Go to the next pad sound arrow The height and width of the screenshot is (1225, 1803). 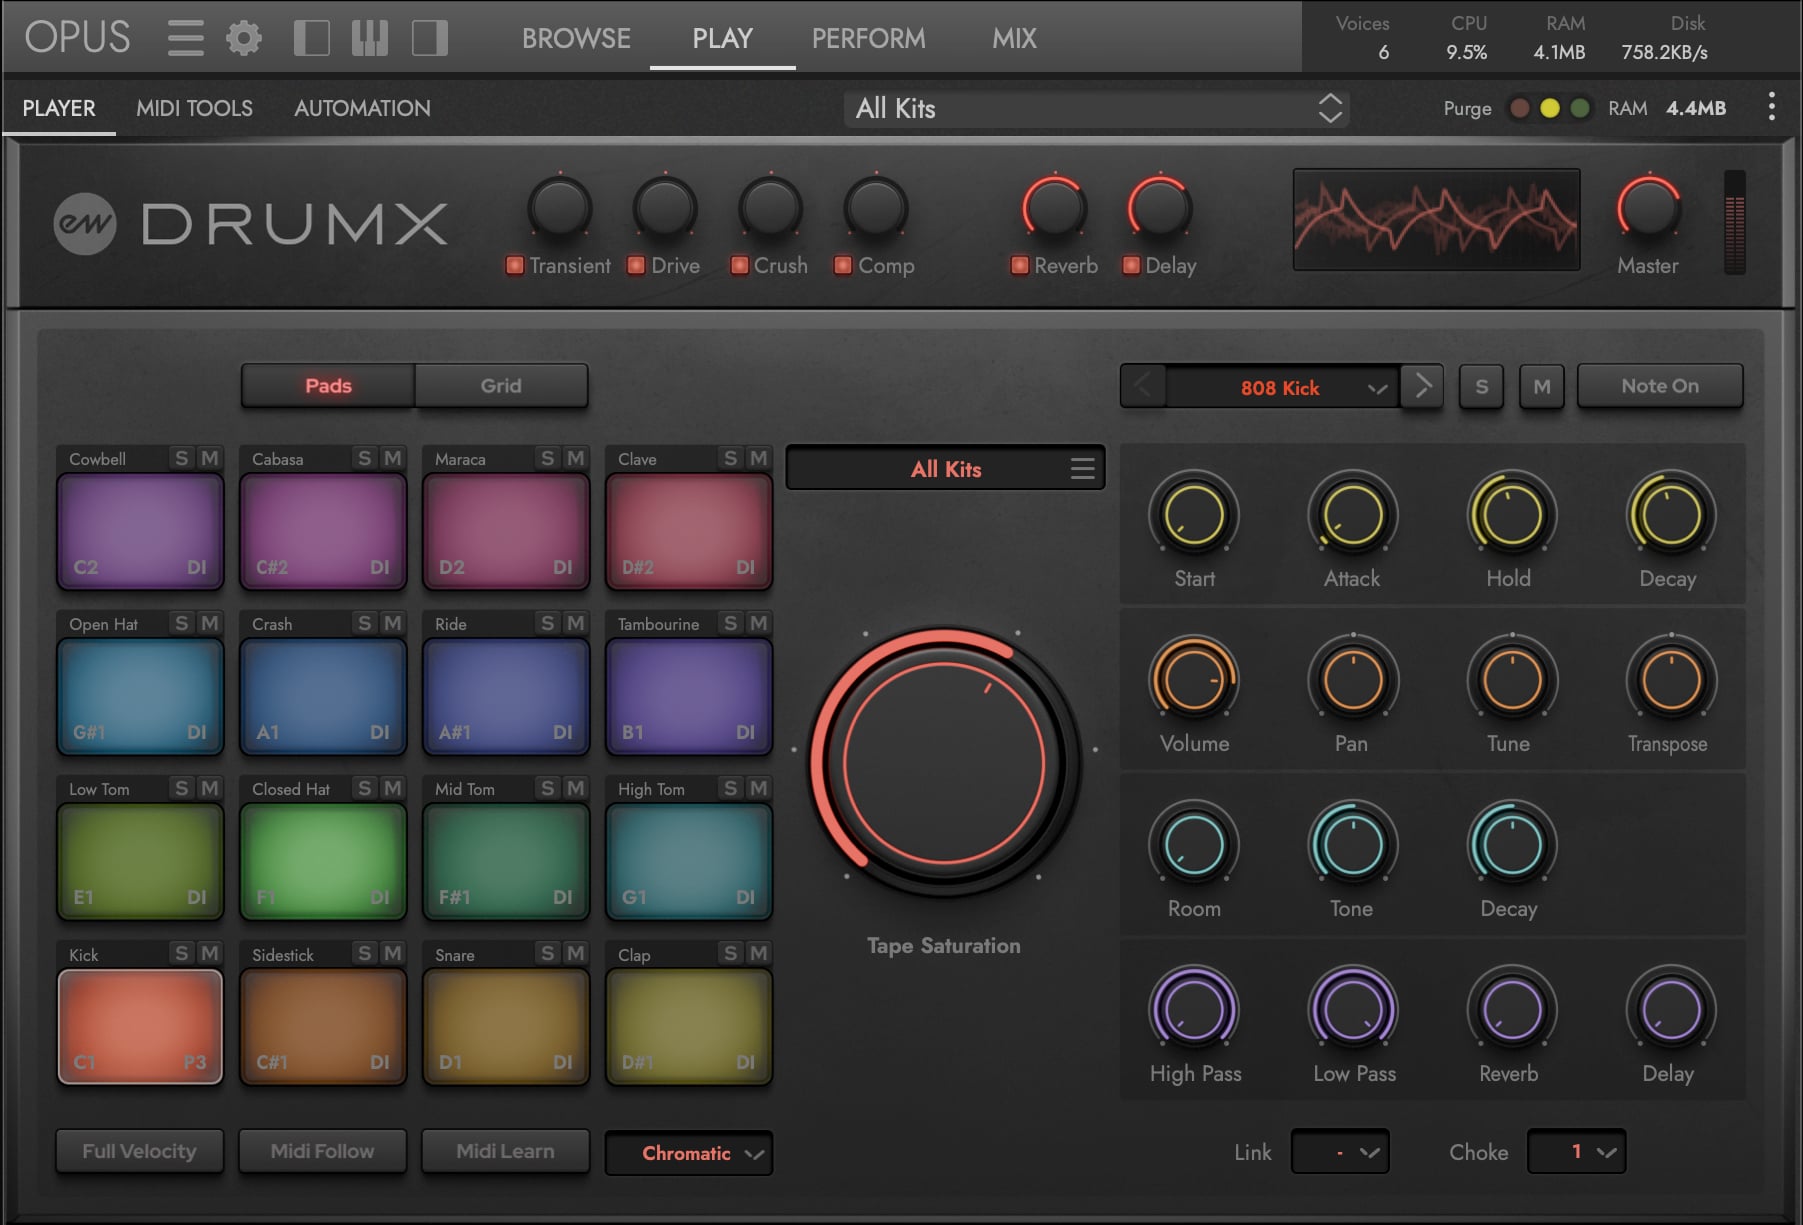pos(1422,386)
